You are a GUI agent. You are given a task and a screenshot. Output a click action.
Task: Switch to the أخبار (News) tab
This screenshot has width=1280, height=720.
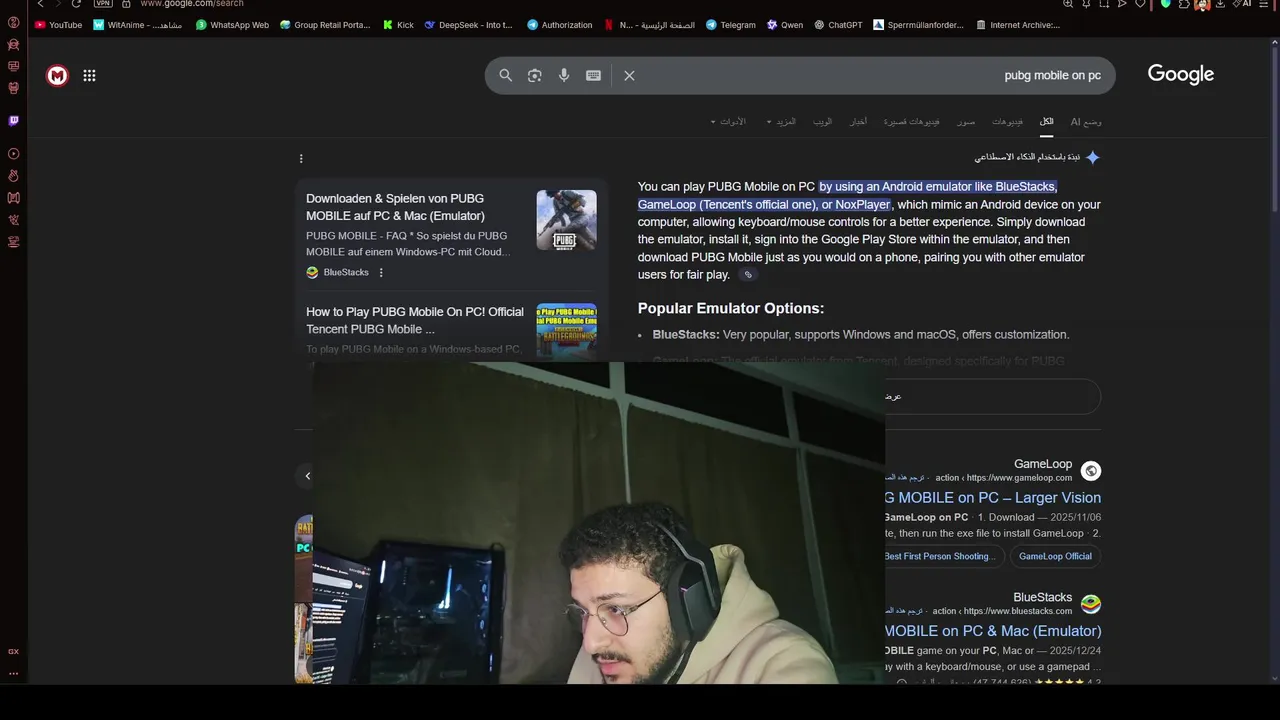point(859,122)
